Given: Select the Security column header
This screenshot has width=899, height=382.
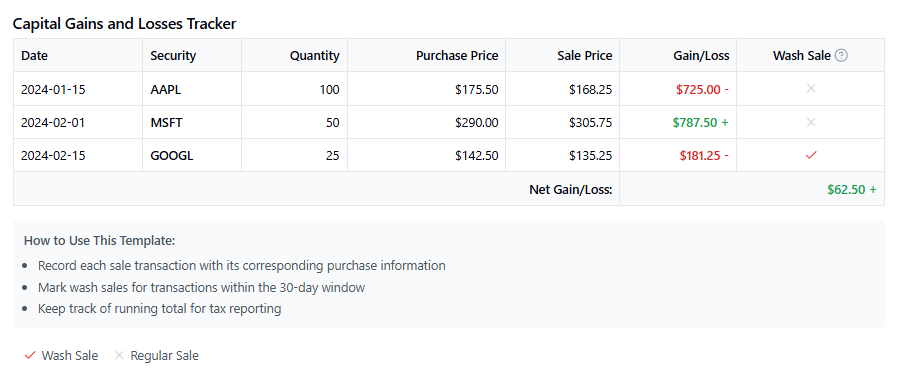Looking at the screenshot, I should click(x=192, y=56).
